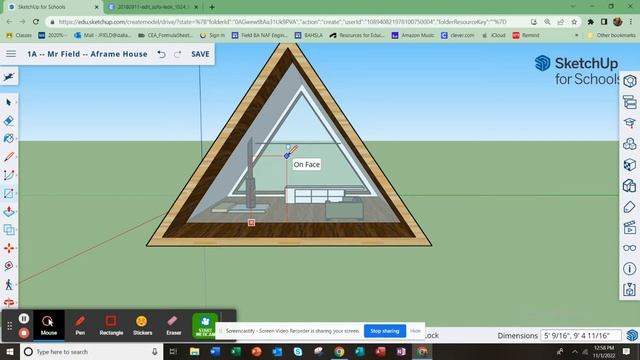
Task: Open the Entity Info panel
Action: 629,81
